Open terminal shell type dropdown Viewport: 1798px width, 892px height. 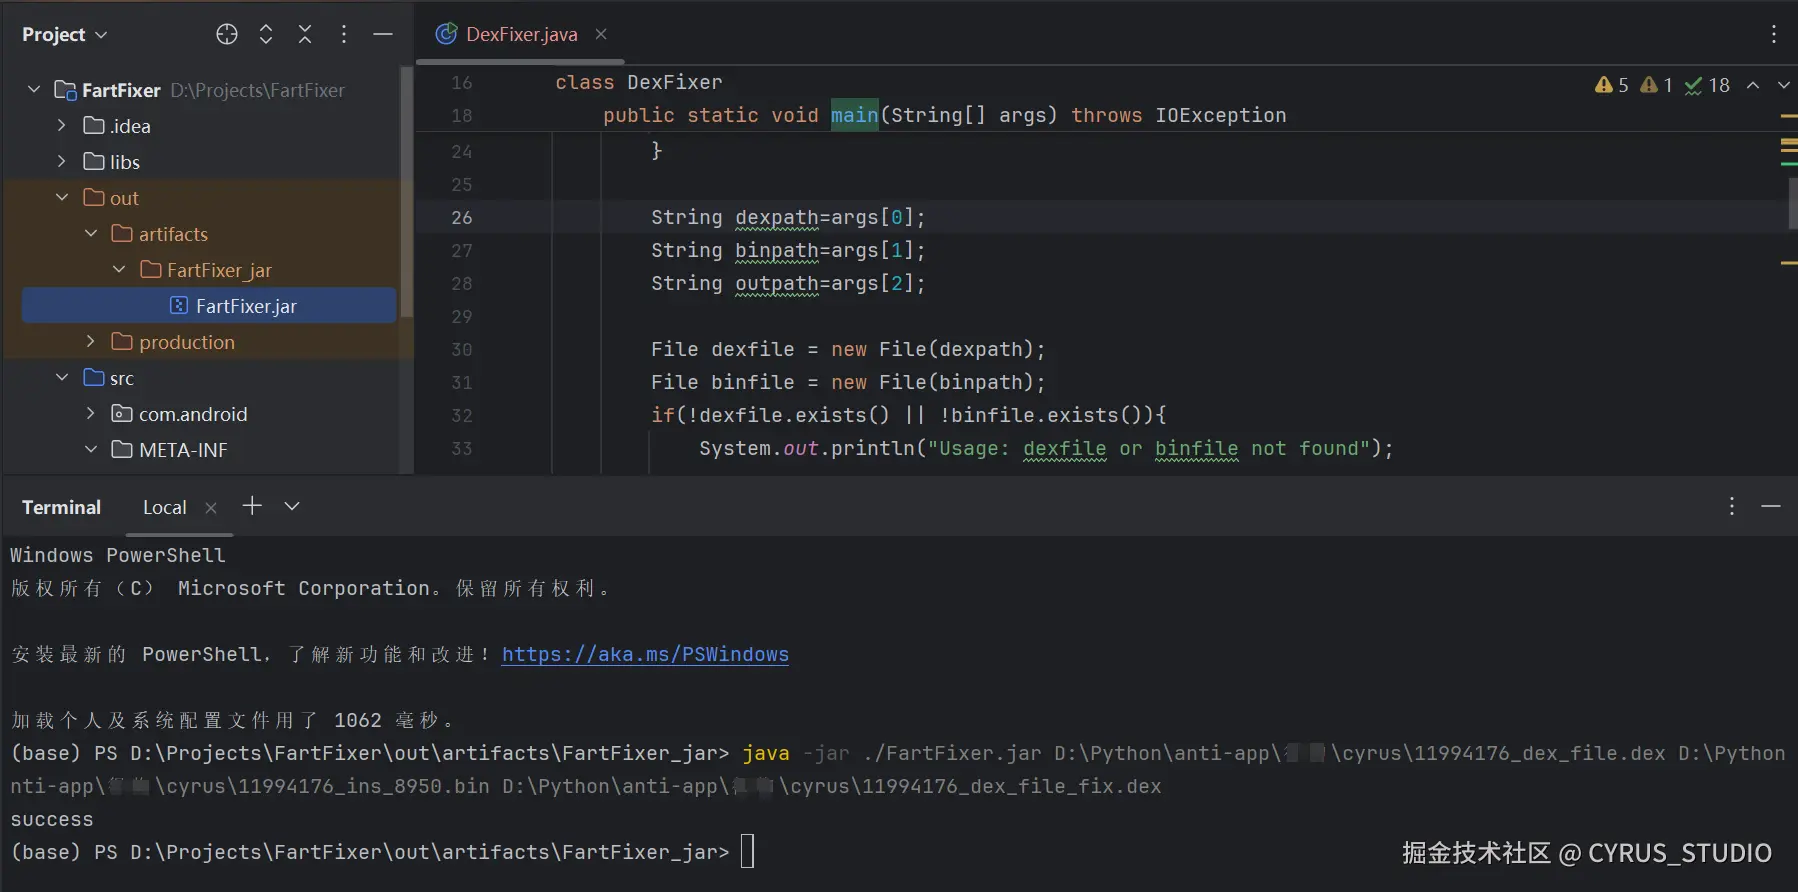point(292,506)
